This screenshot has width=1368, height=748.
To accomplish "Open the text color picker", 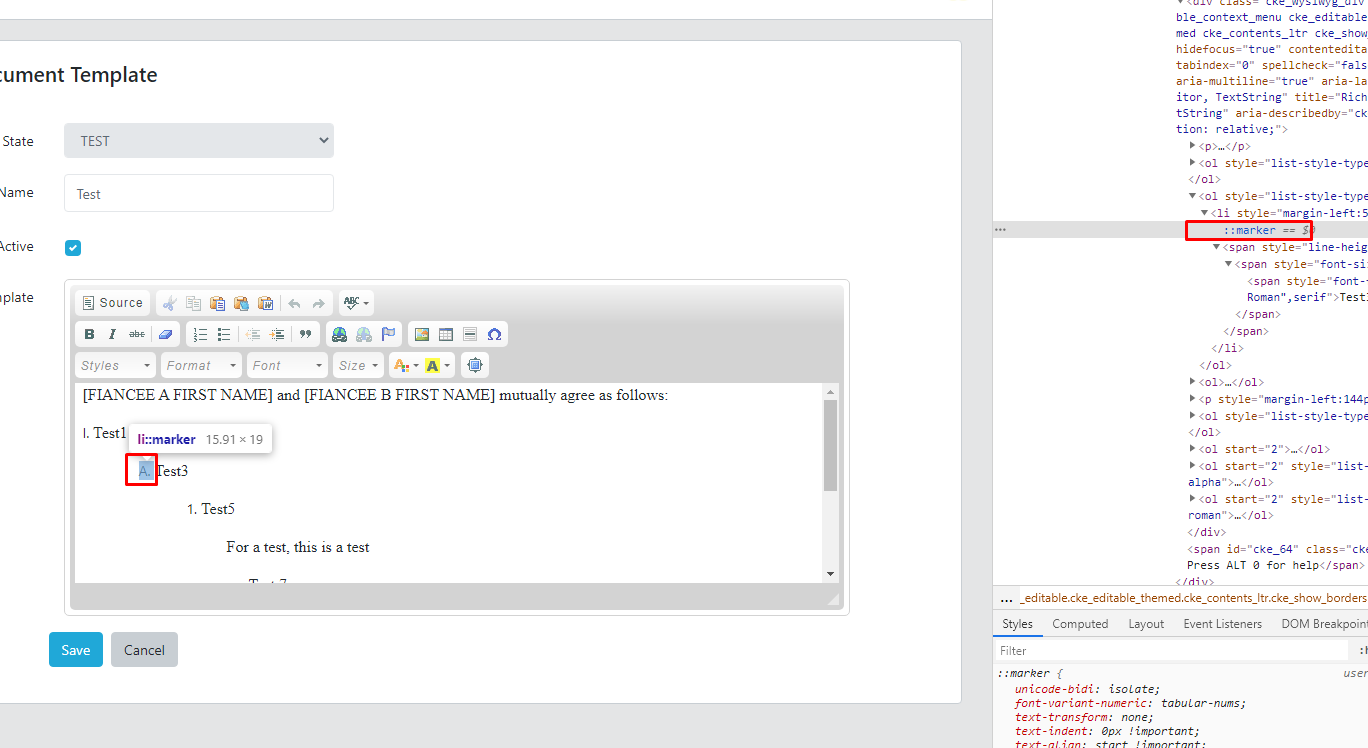I will pos(404,365).
